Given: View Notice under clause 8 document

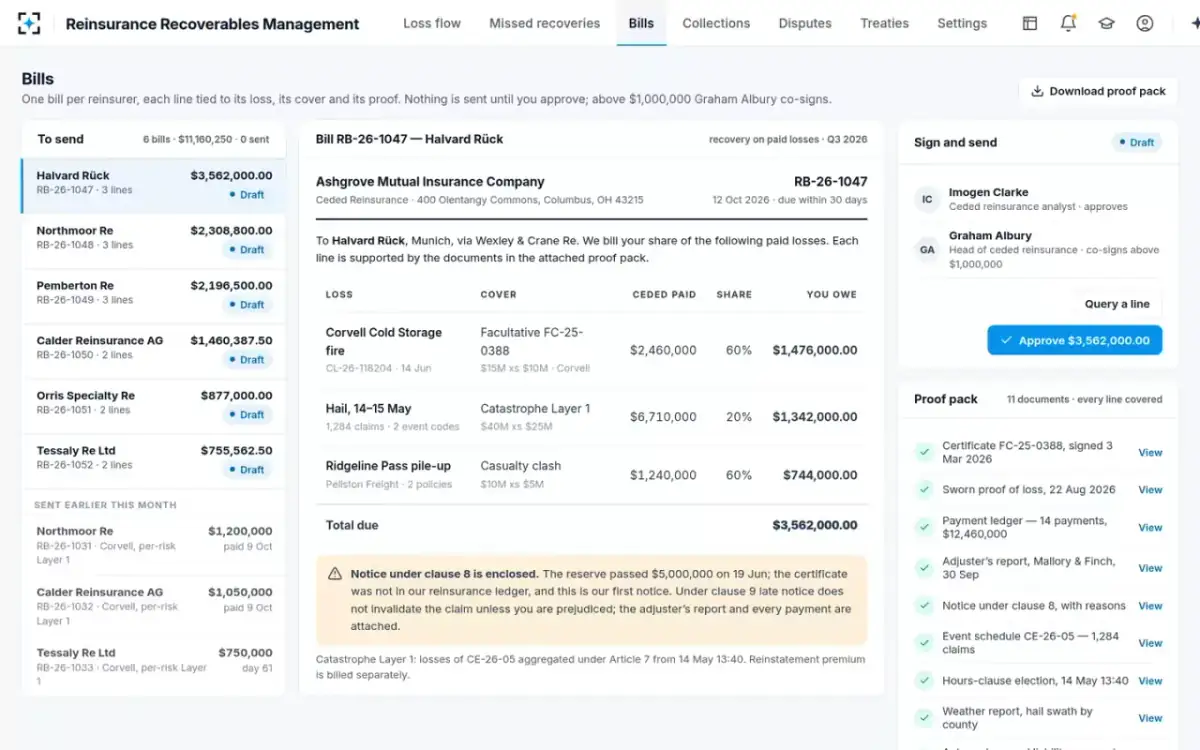Looking at the screenshot, I should pyautogui.click(x=1150, y=606).
